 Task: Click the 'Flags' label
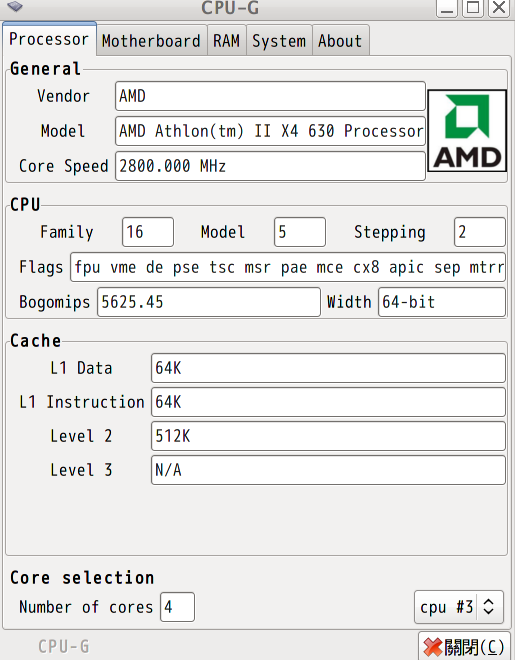coord(41,267)
